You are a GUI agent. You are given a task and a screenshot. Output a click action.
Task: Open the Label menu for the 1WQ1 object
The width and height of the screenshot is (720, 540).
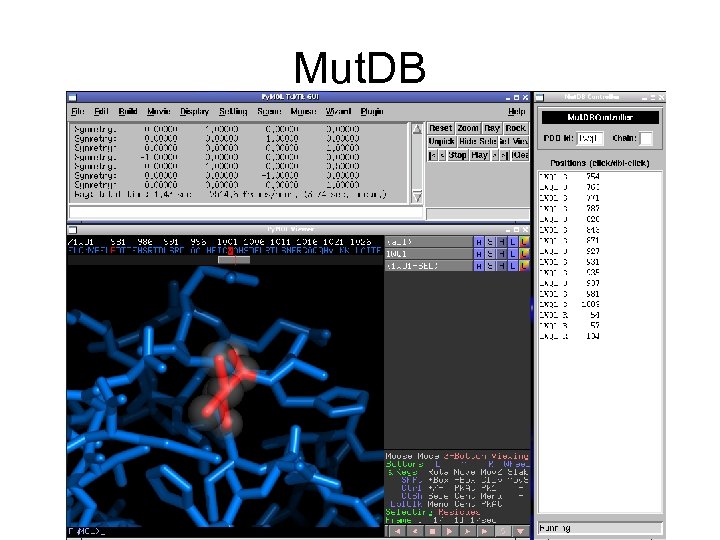(x=513, y=254)
